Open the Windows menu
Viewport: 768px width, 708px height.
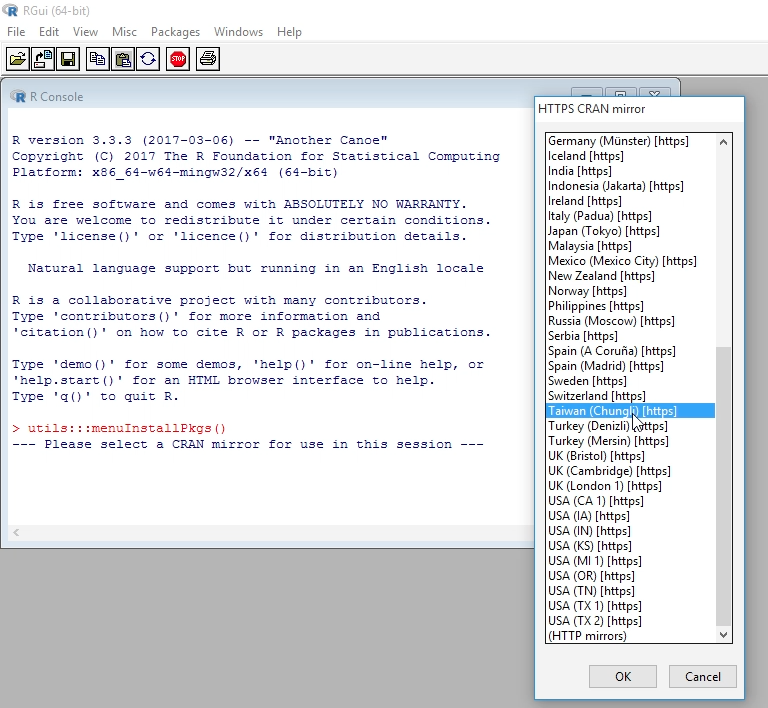[239, 32]
